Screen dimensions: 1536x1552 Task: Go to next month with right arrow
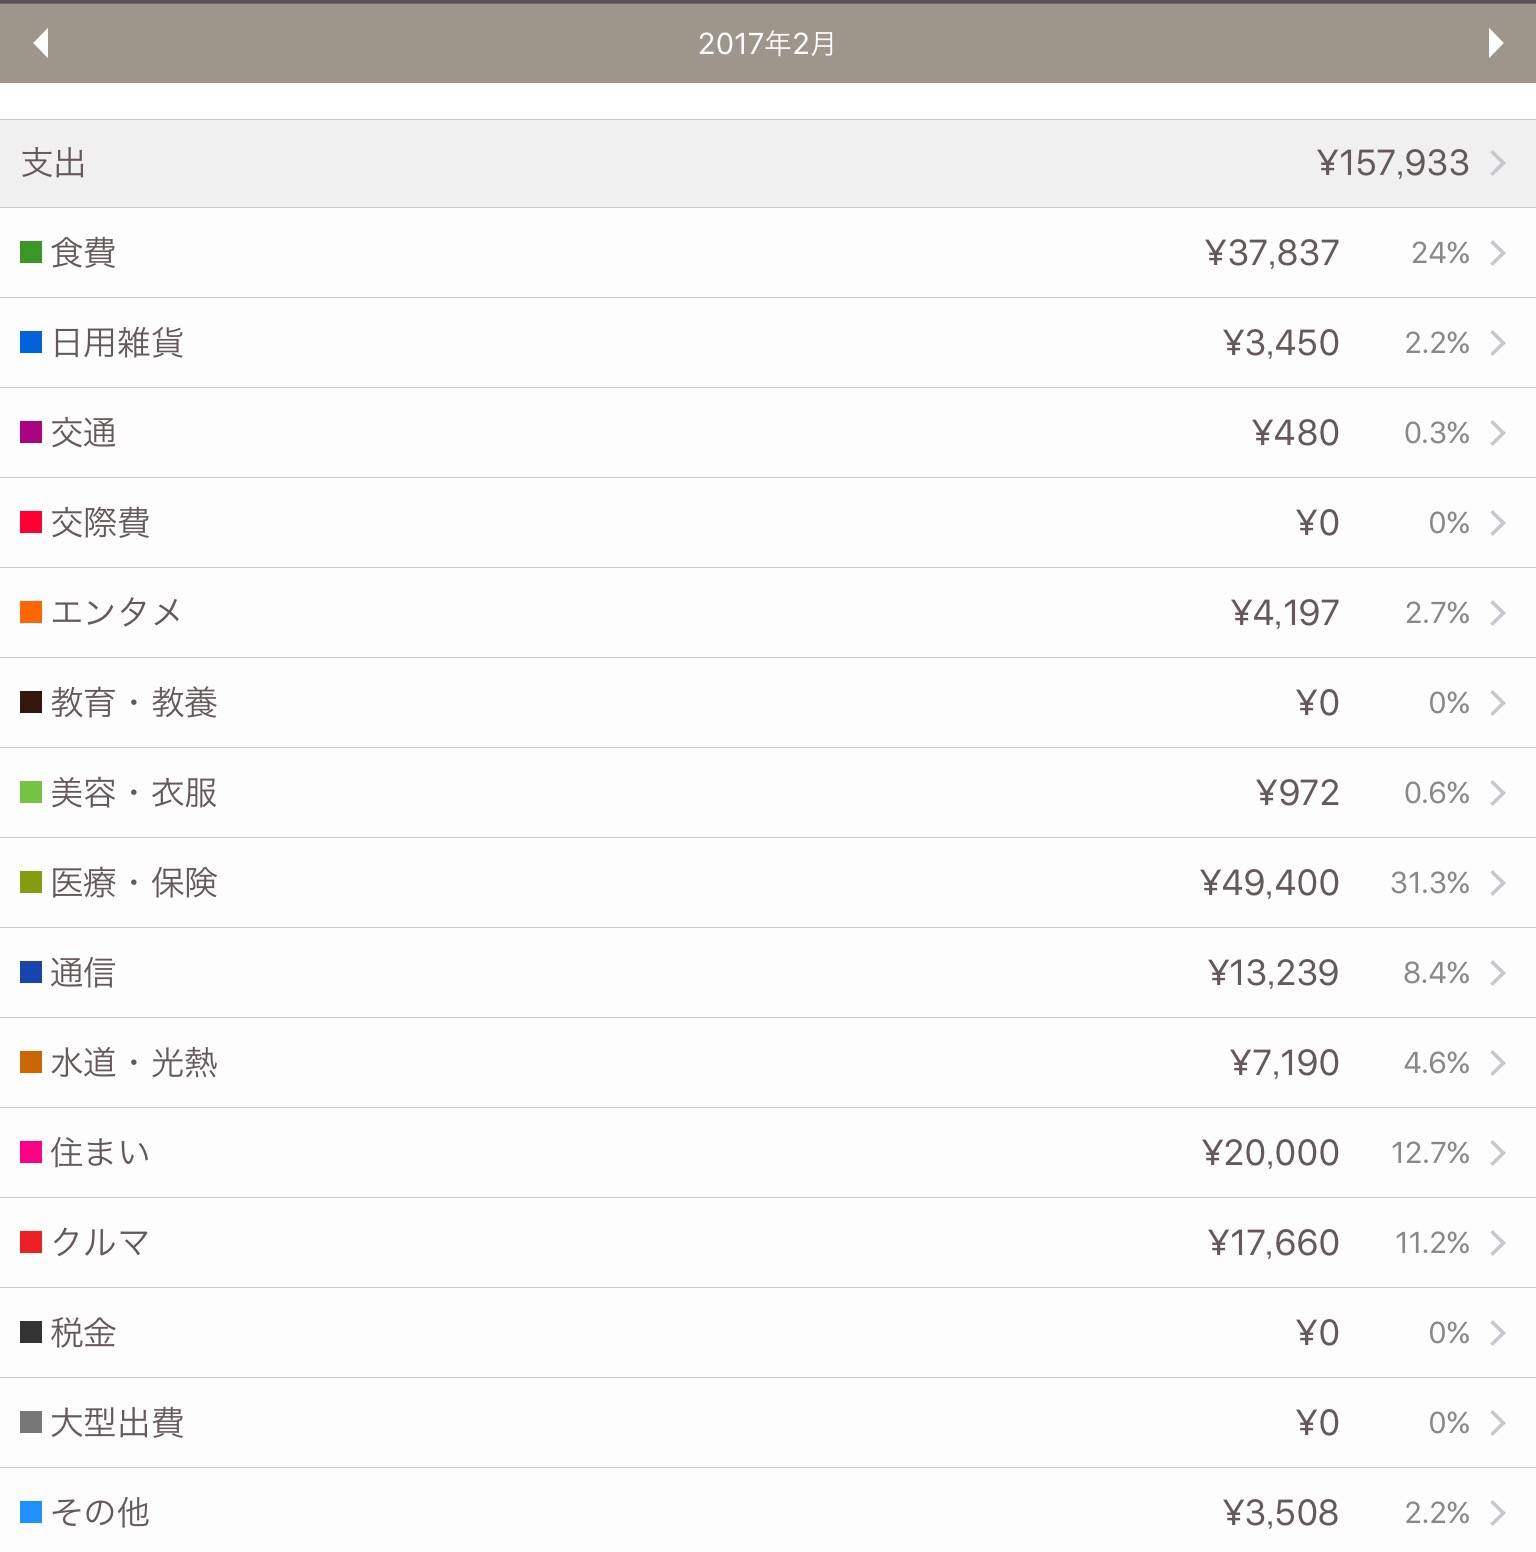point(1495,43)
